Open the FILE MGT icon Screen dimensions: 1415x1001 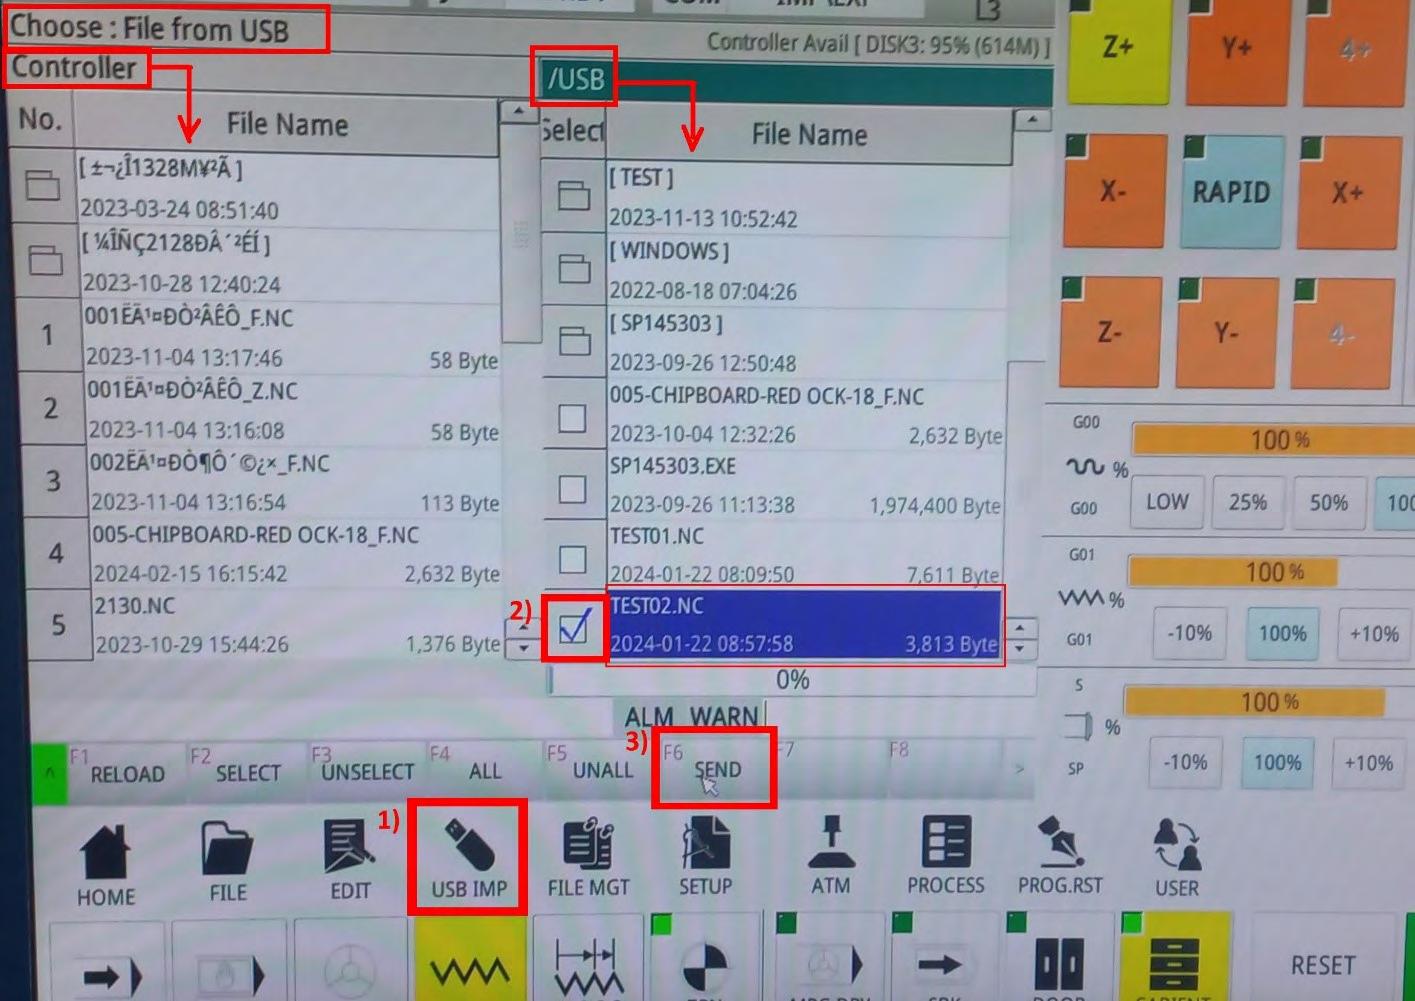[588, 857]
